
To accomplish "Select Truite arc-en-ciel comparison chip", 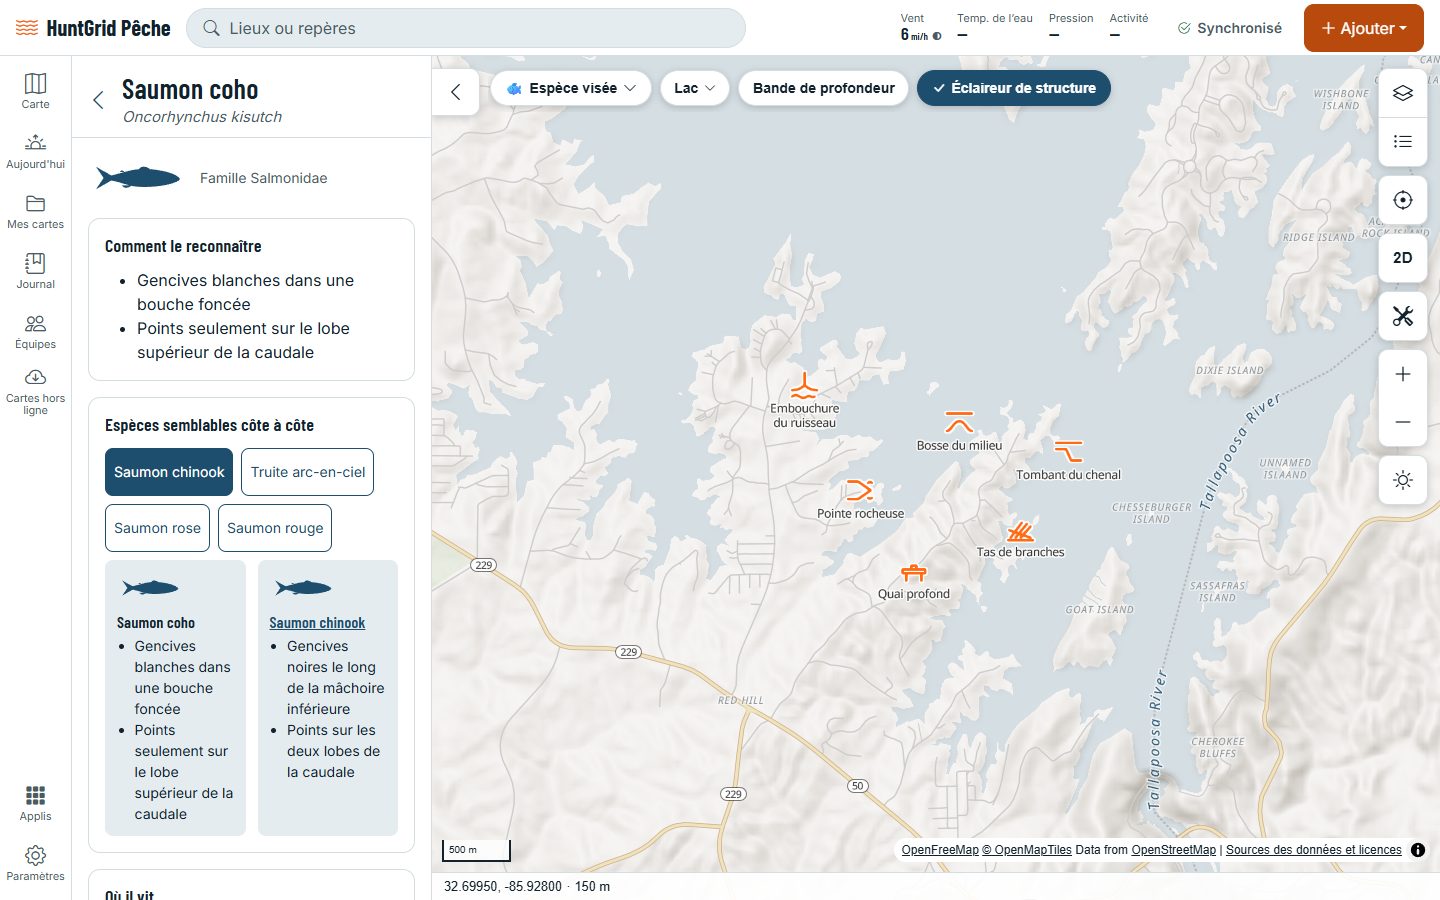I will [308, 472].
